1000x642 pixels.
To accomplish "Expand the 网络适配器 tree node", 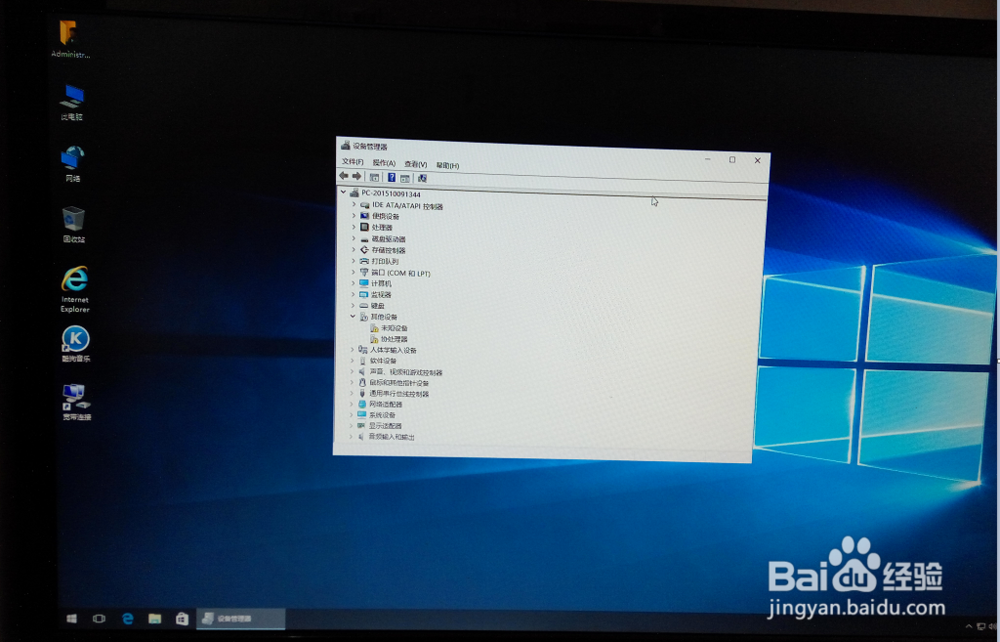I will [x=352, y=404].
